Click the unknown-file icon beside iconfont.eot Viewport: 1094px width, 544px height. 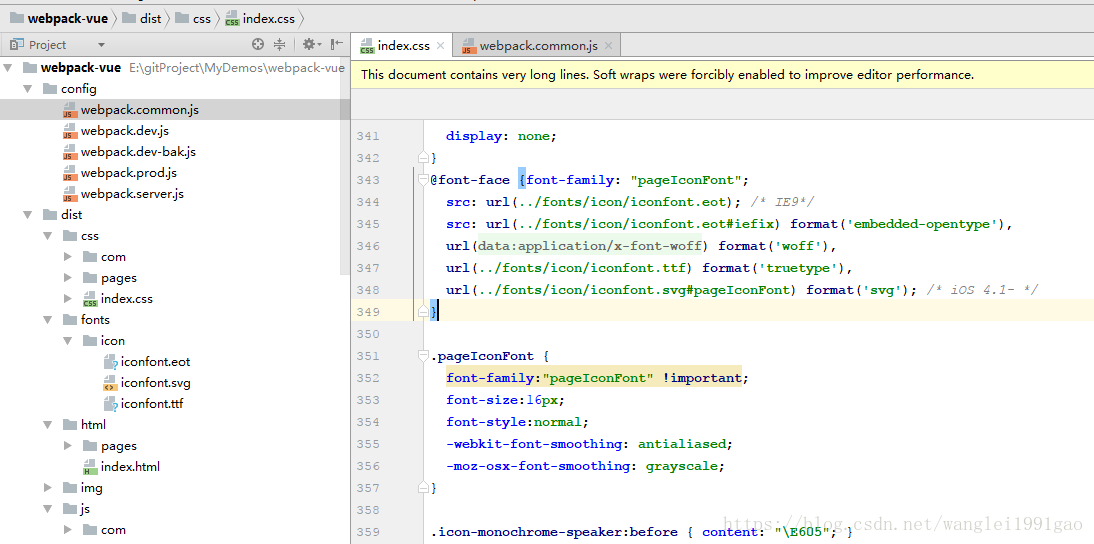pyautogui.click(x=110, y=362)
